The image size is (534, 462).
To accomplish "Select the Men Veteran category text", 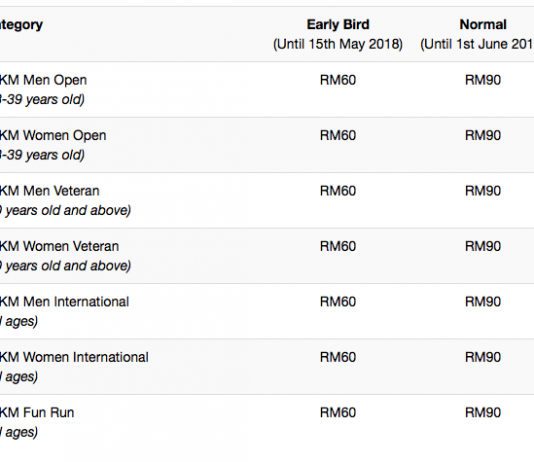I will pos(50,191).
